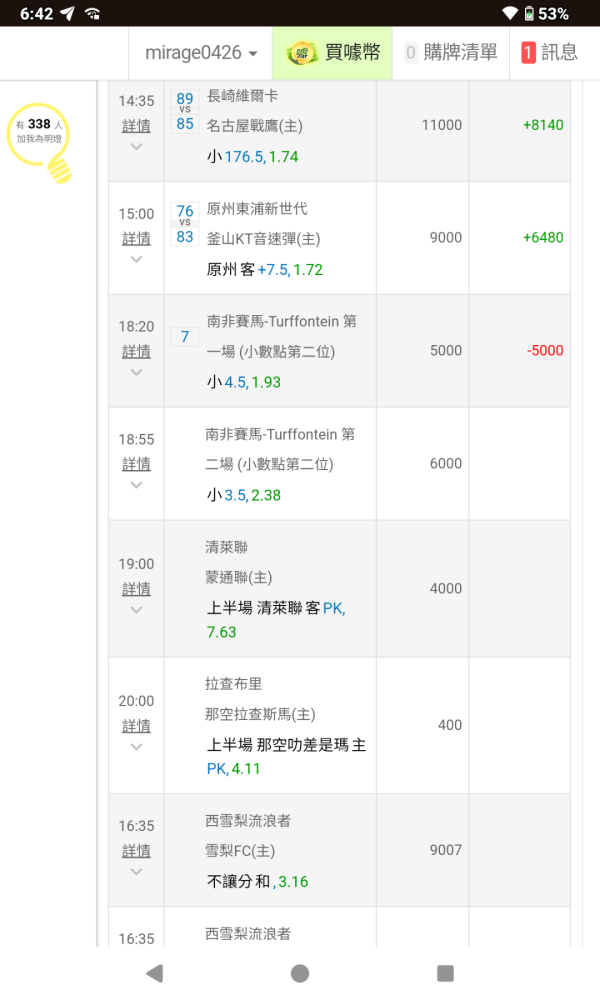Tap the red message count badge
This screenshot has width=600, height=1000.
click(528, 53)
